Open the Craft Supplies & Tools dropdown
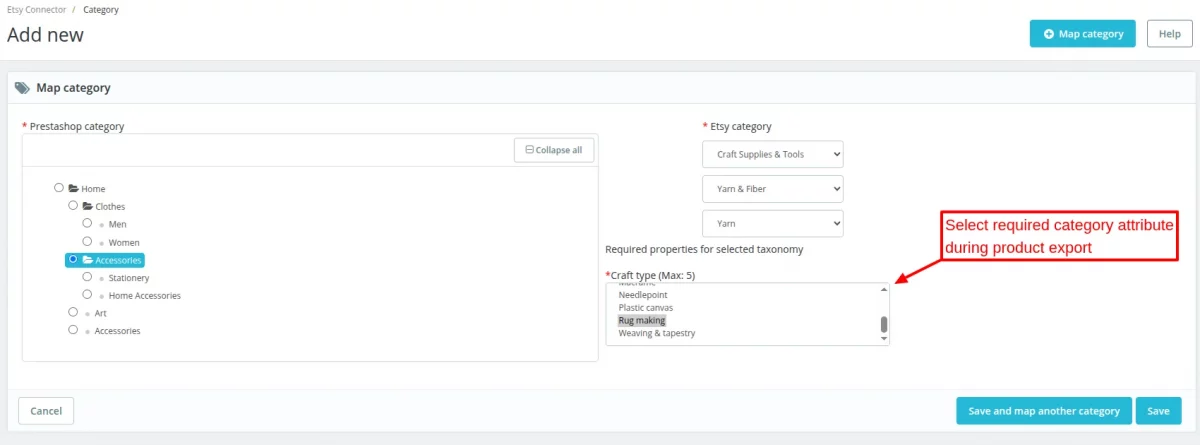Image resolution: width=1200 pixels, height=445 pixels. point(772,154)
